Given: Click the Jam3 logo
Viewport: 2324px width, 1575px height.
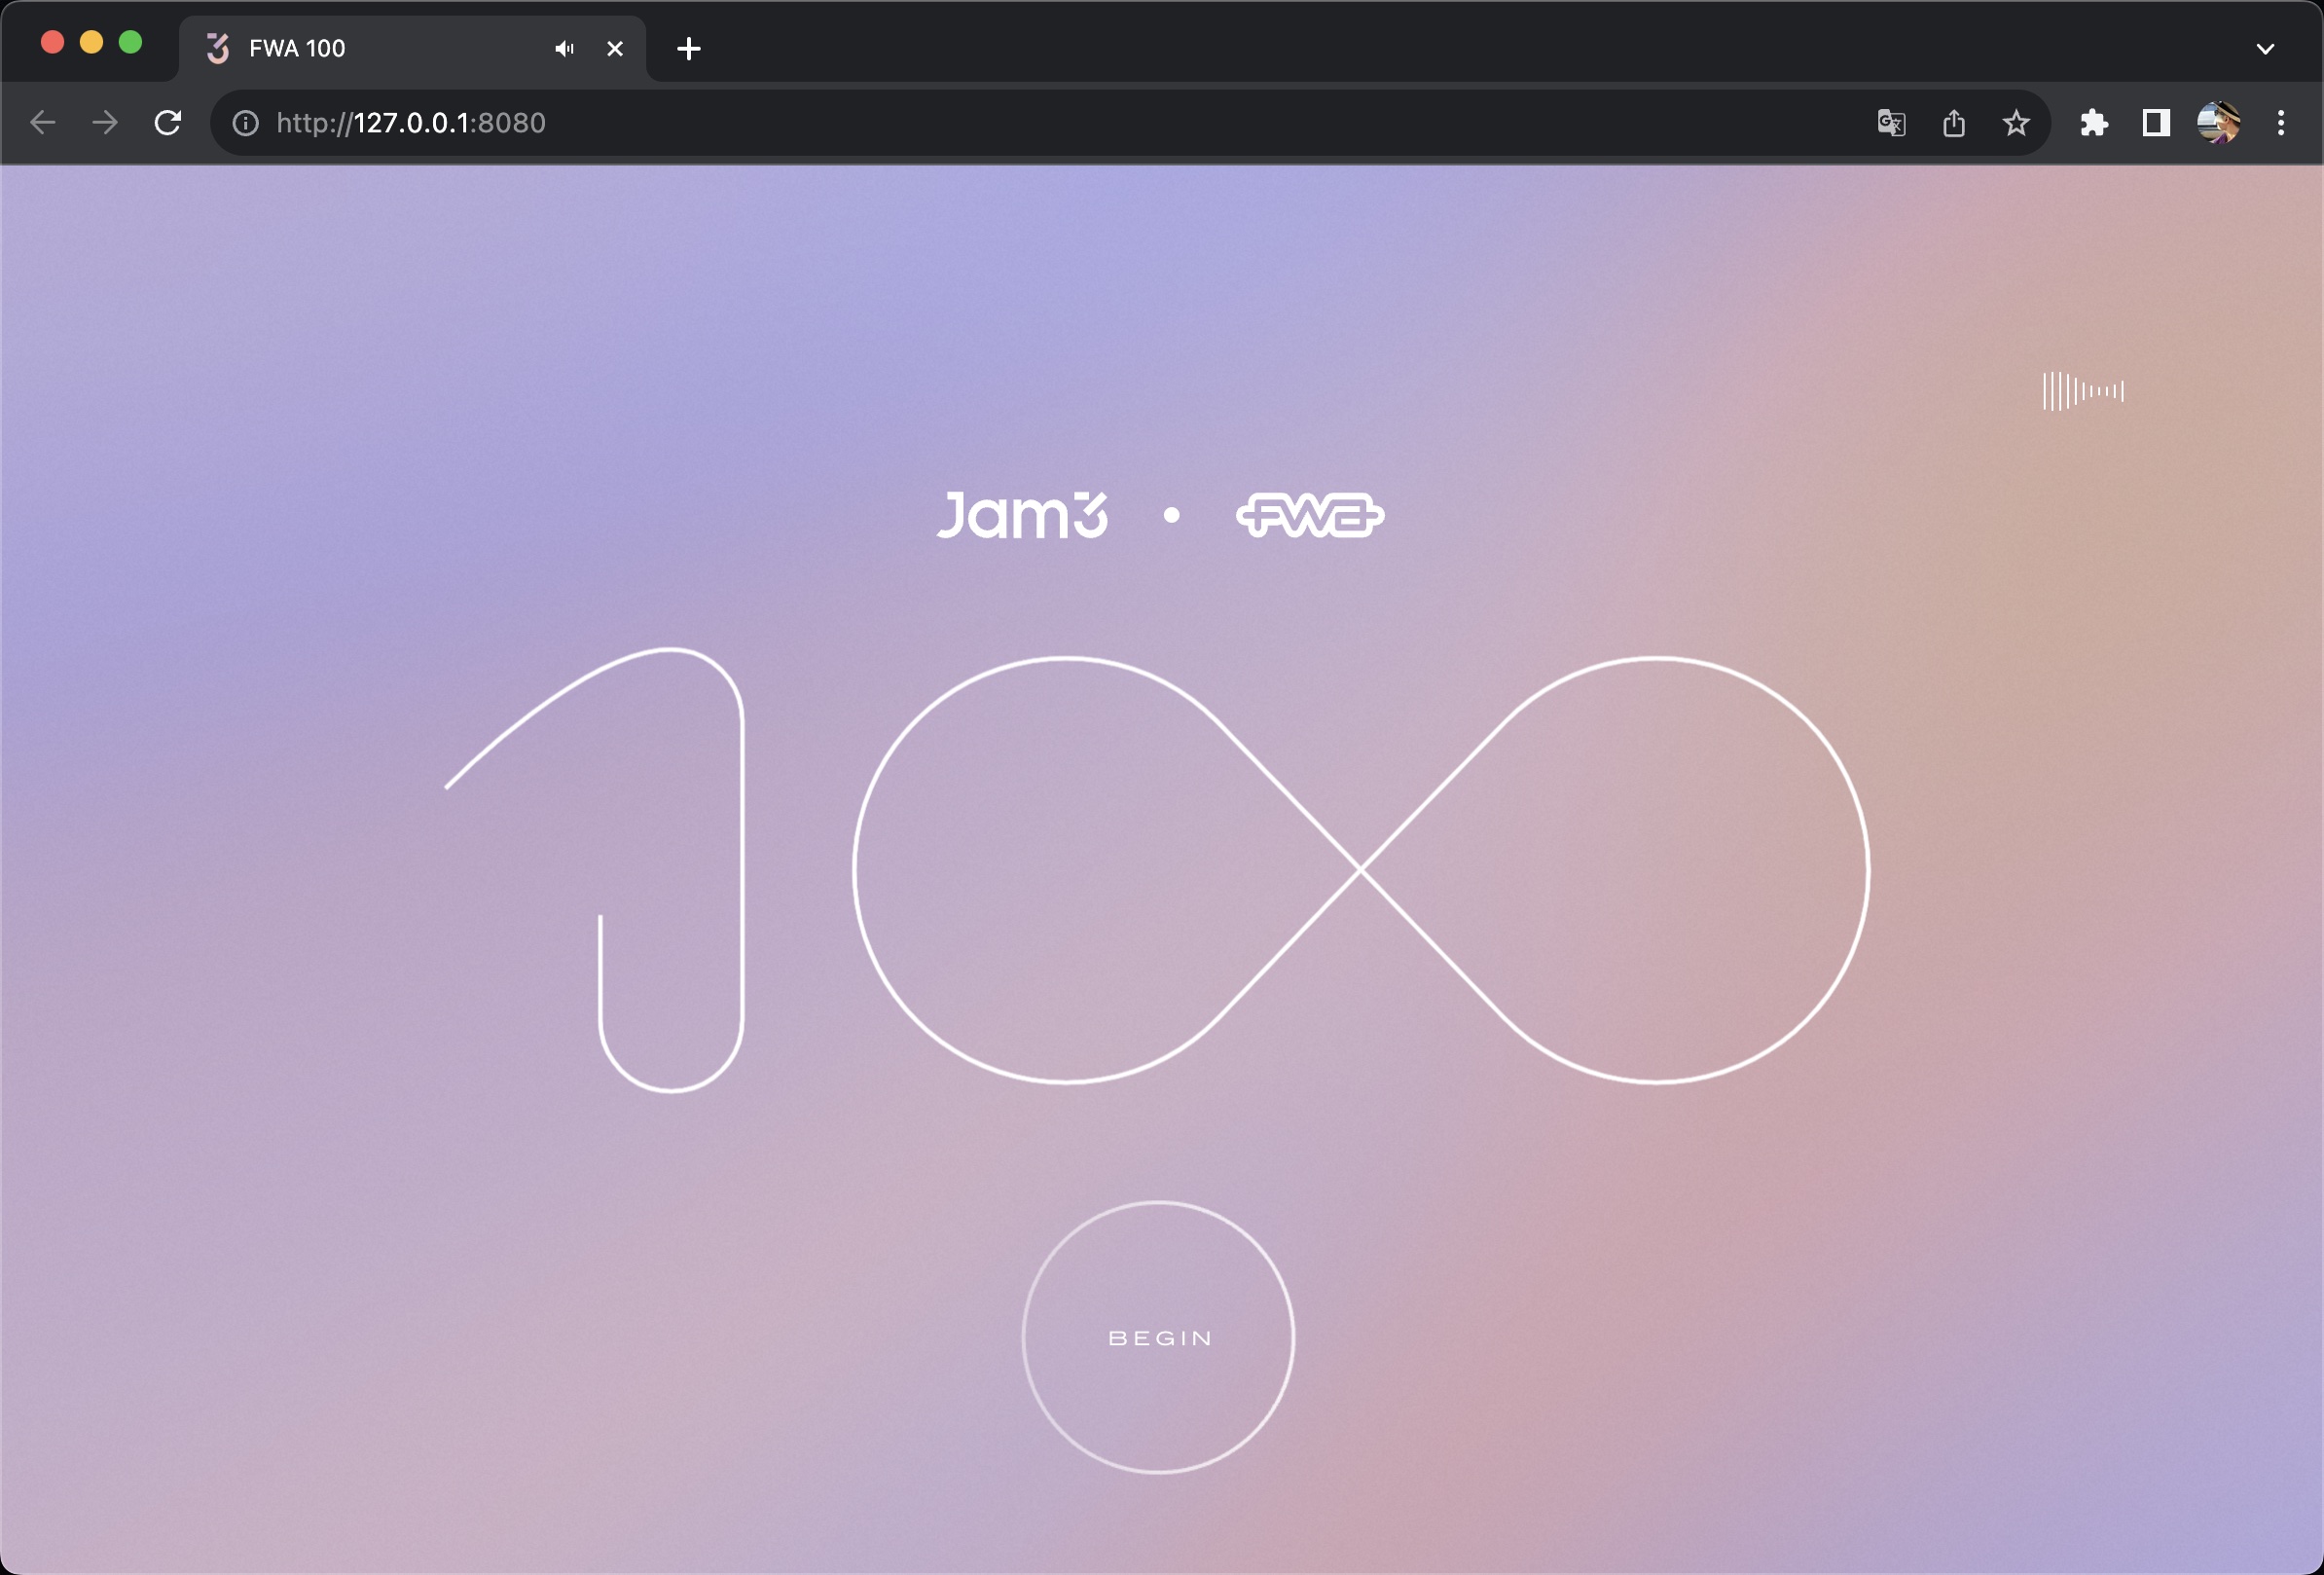Looking at the screenshot, I should click(x=1022, y=515).
